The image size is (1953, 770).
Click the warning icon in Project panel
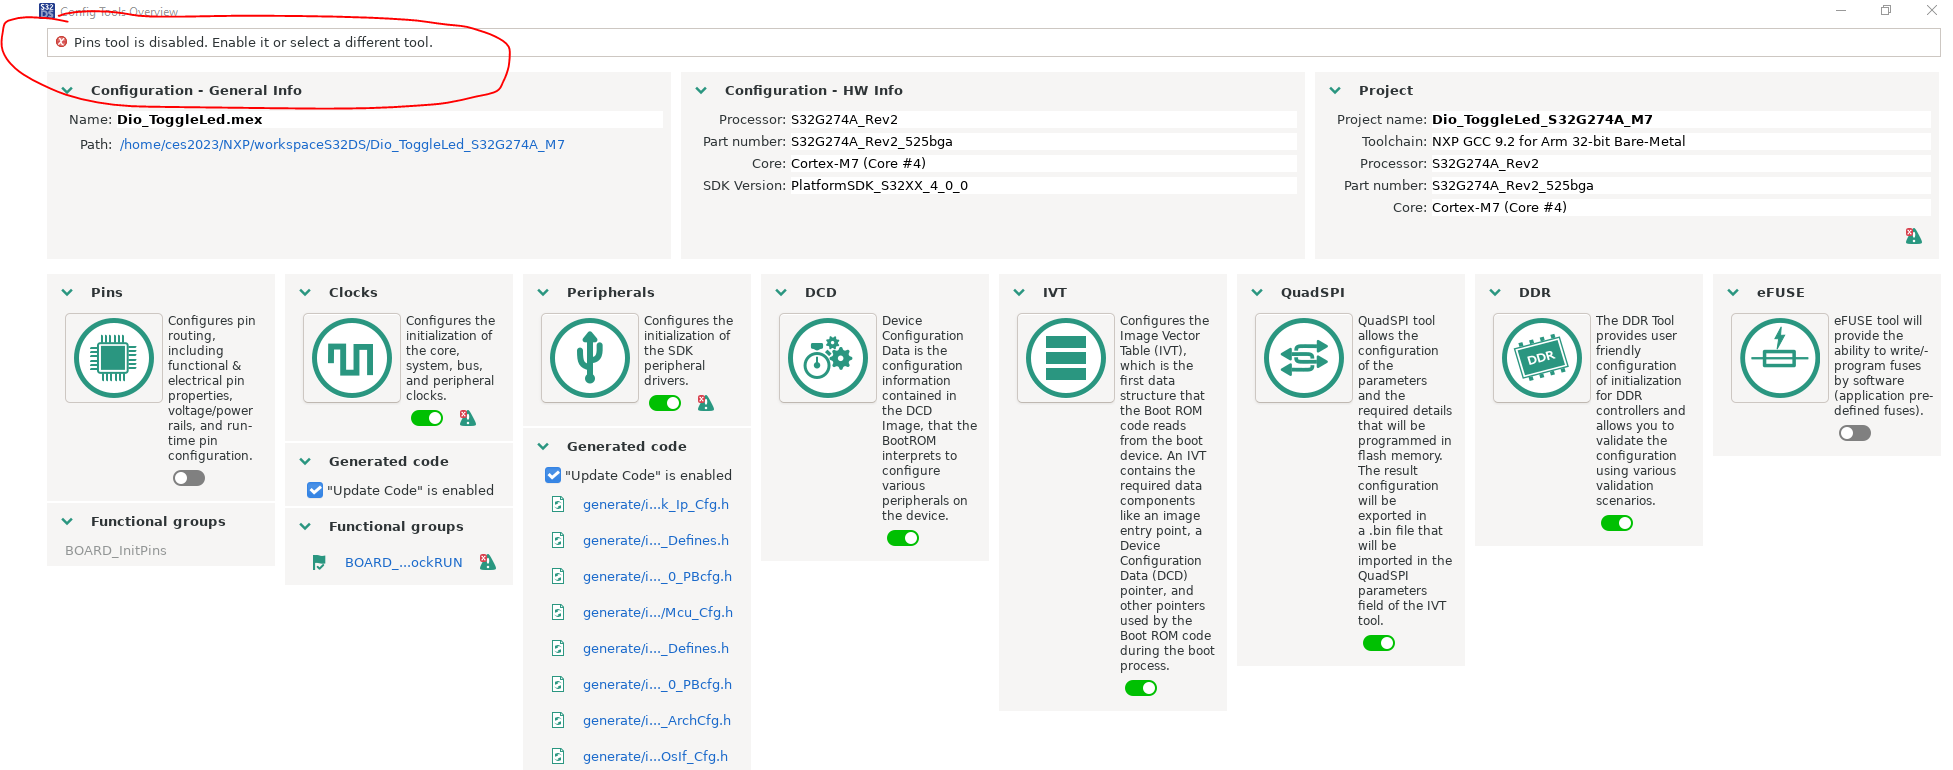coord(1913,236)
